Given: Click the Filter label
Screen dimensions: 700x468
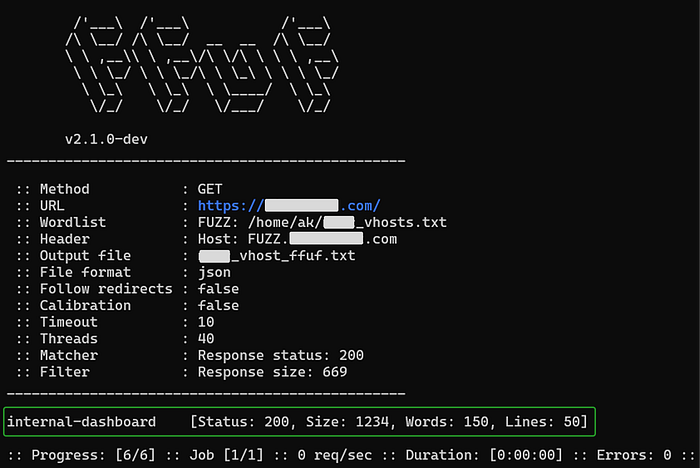Looking at the screenshot, I should 65,372.
